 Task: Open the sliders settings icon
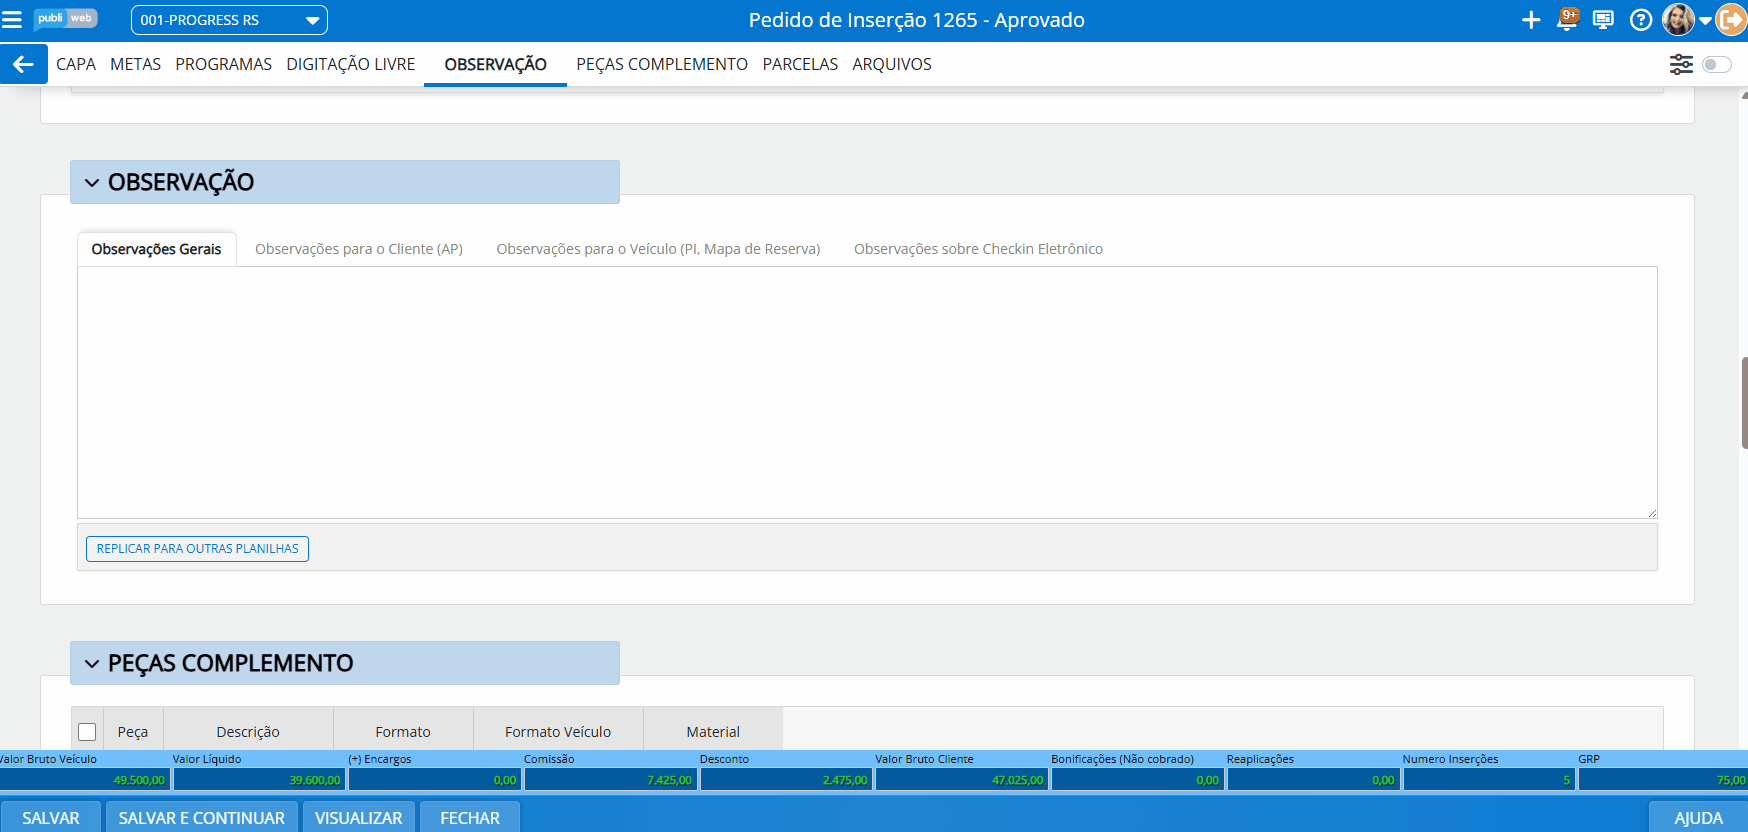point(1681,64)
